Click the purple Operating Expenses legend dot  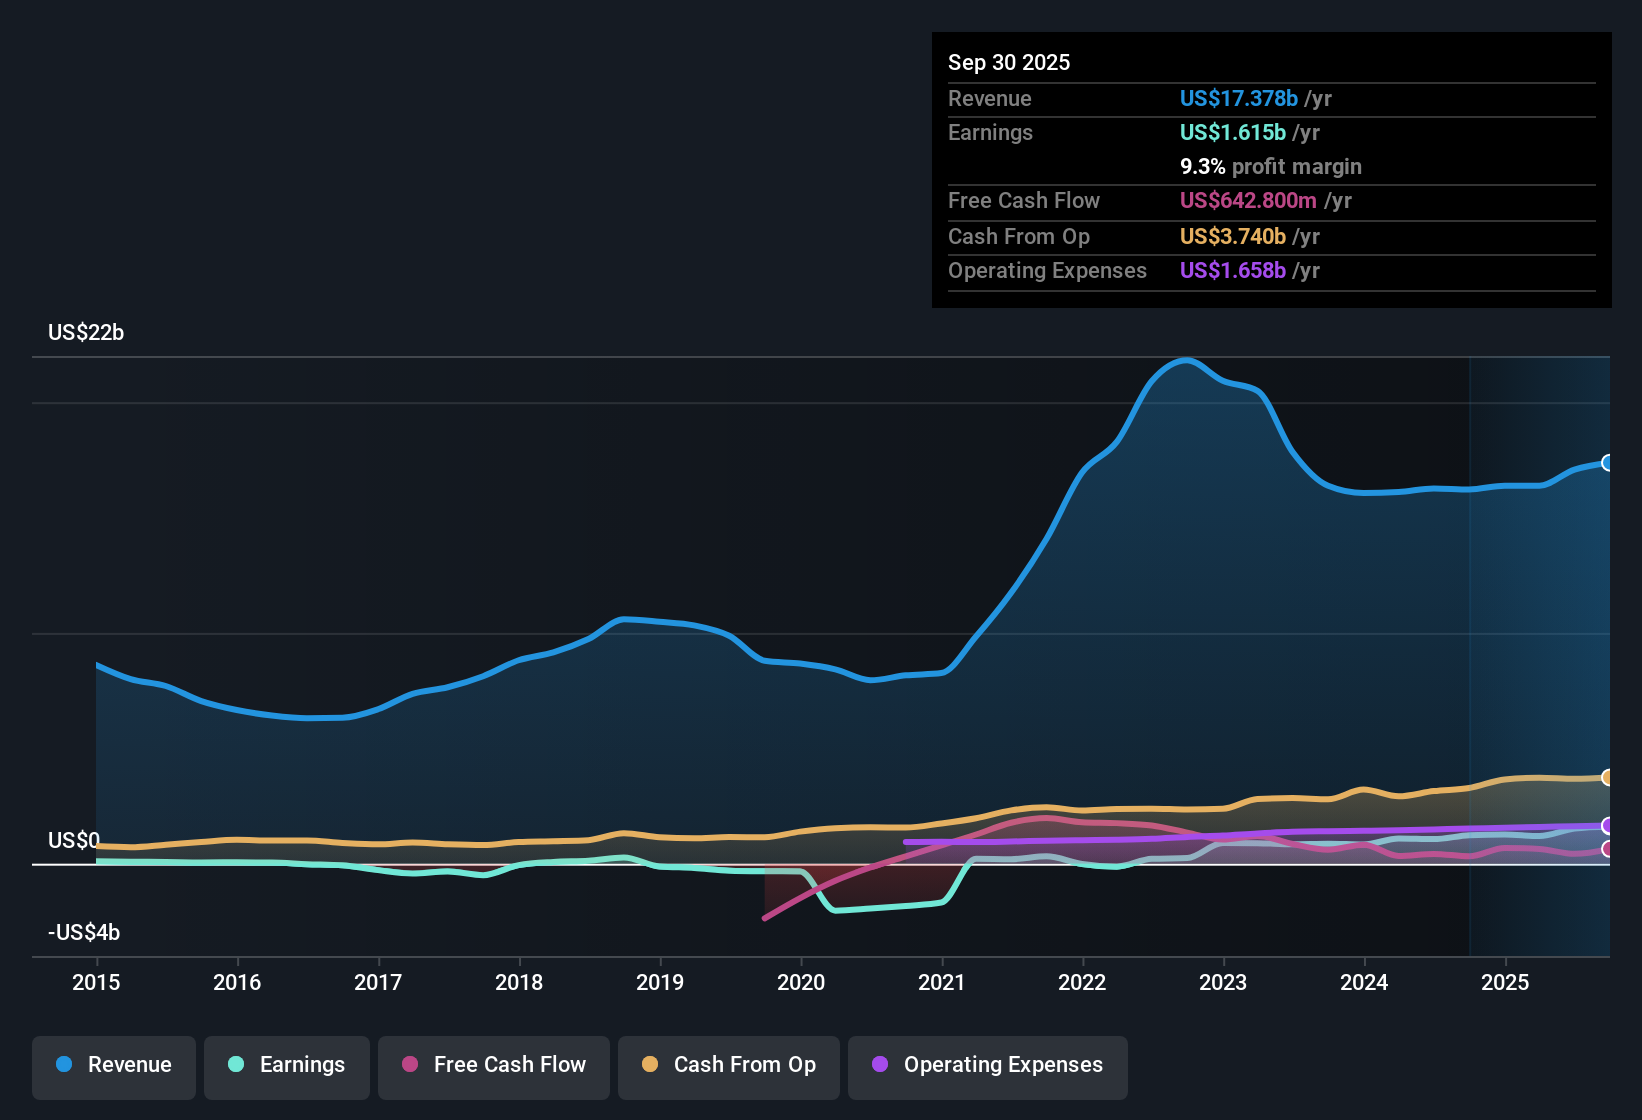tap(878, 1065)
